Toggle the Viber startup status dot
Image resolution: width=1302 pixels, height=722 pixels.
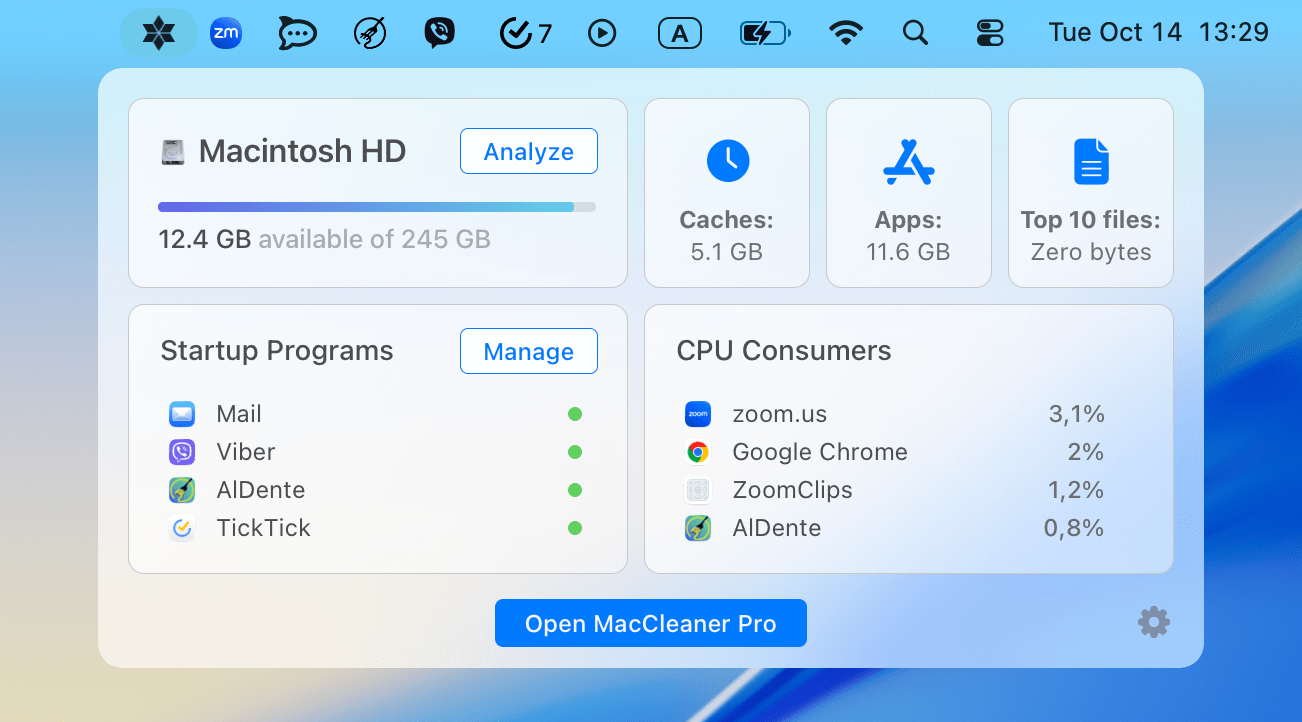[x=575, y=452]
